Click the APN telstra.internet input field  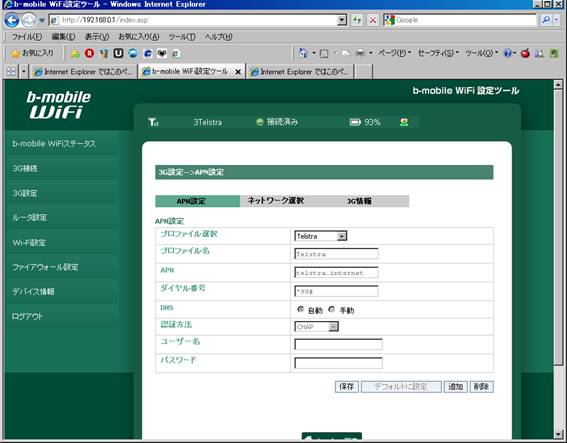pyautogui.click(x=336, y=273)
